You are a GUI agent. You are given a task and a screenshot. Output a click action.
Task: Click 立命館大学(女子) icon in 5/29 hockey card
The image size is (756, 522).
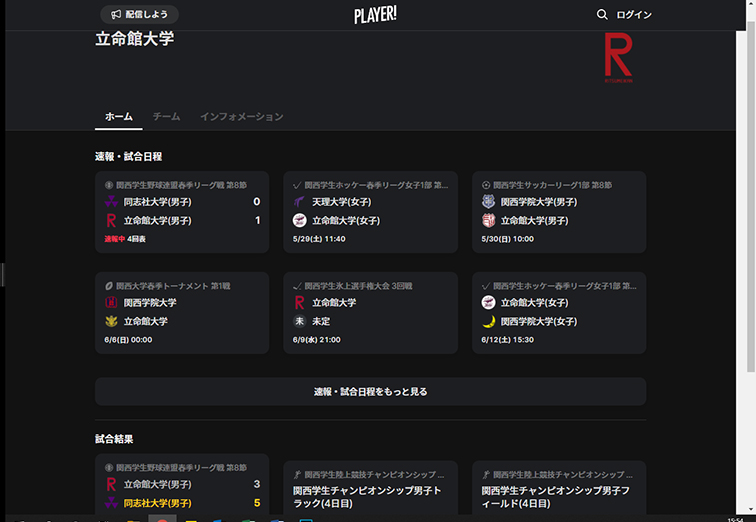(299, 220)
